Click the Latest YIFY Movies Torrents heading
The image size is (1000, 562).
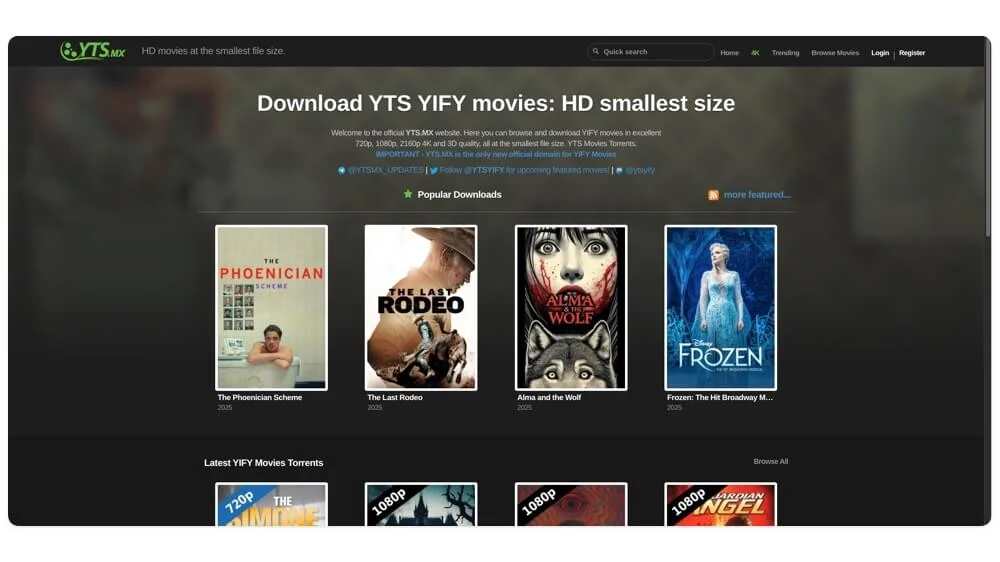click(263, 462)
